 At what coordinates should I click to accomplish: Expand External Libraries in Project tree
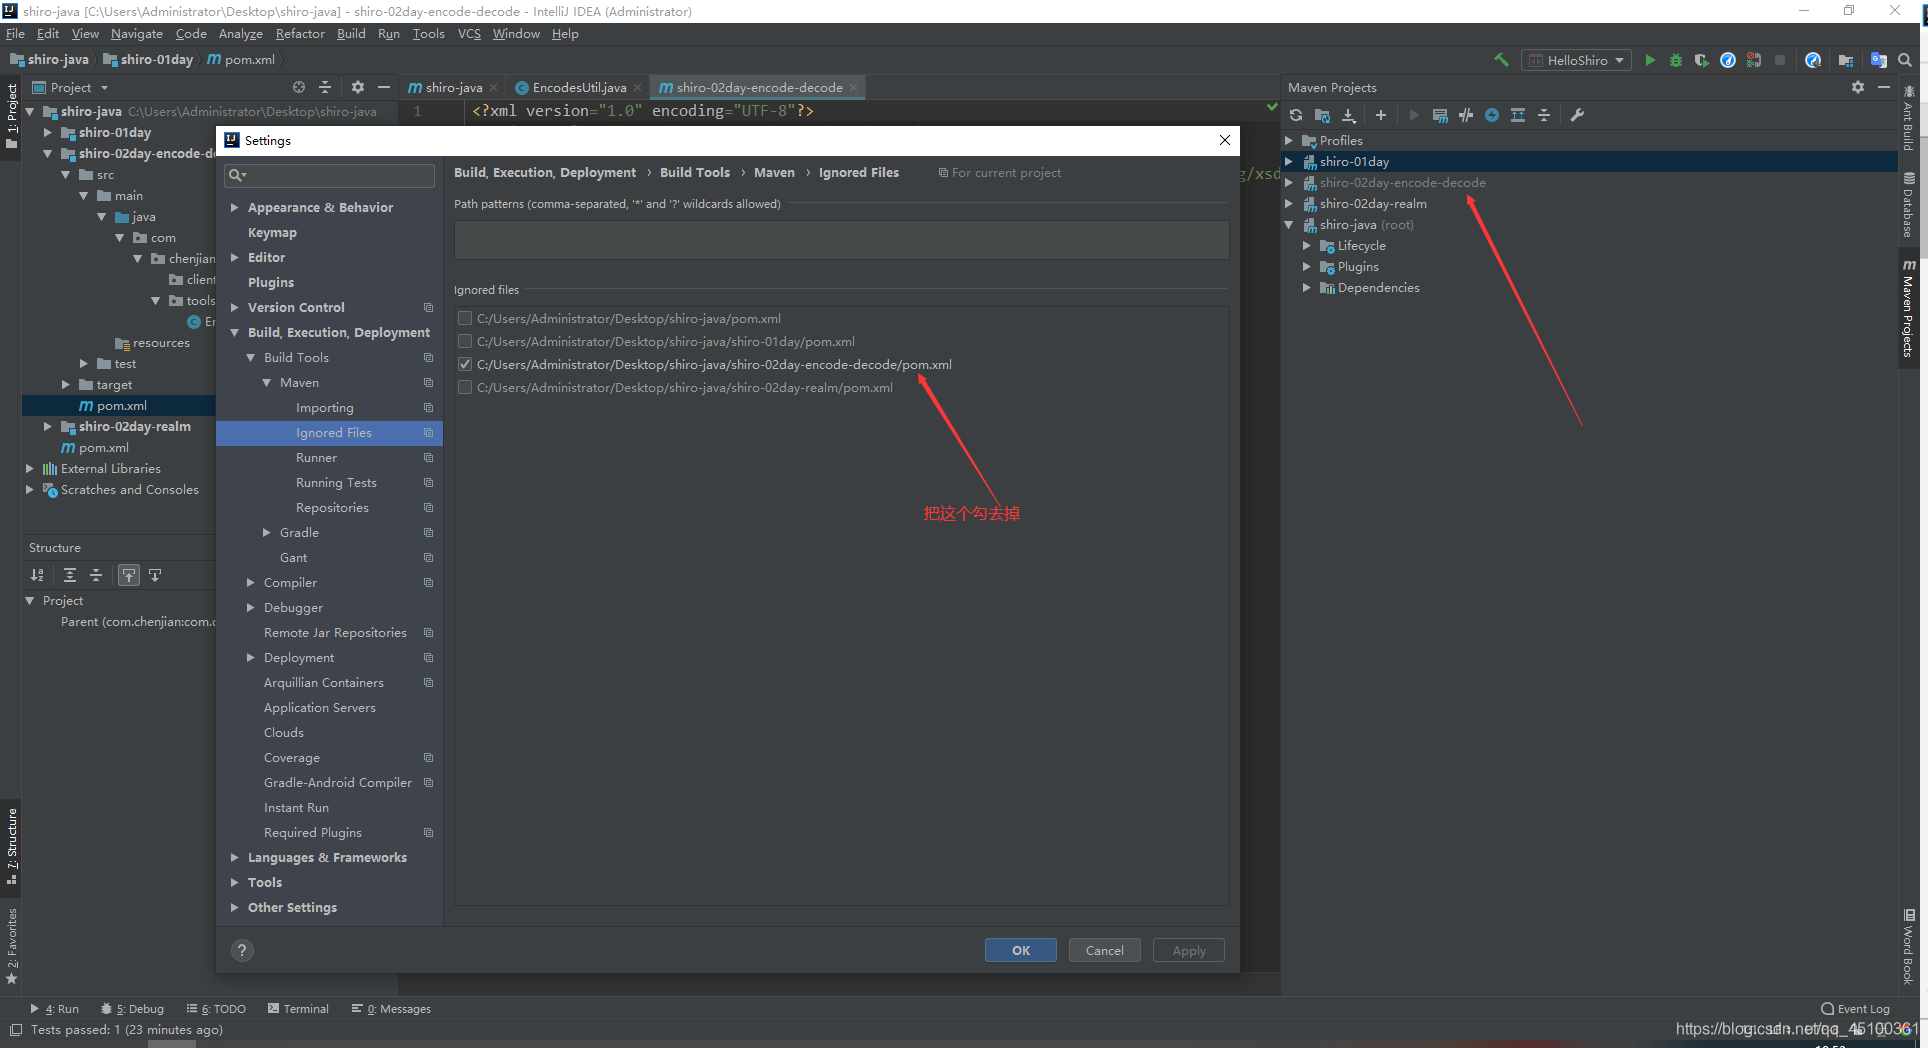click(x=29, y=468)
